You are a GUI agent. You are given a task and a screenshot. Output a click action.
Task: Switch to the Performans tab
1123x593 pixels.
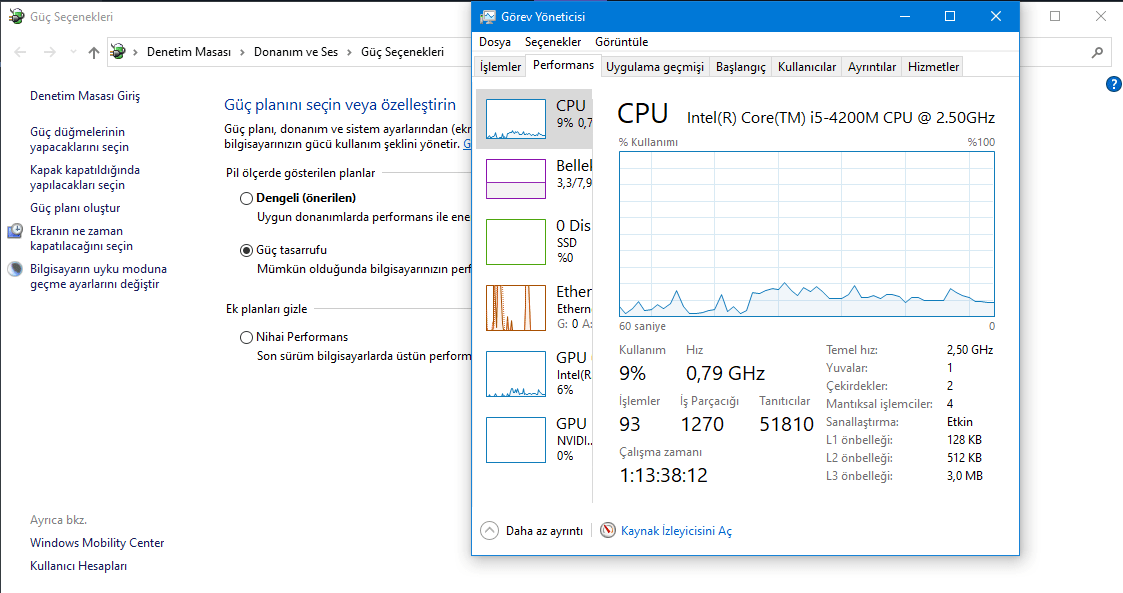pos(563,65)
